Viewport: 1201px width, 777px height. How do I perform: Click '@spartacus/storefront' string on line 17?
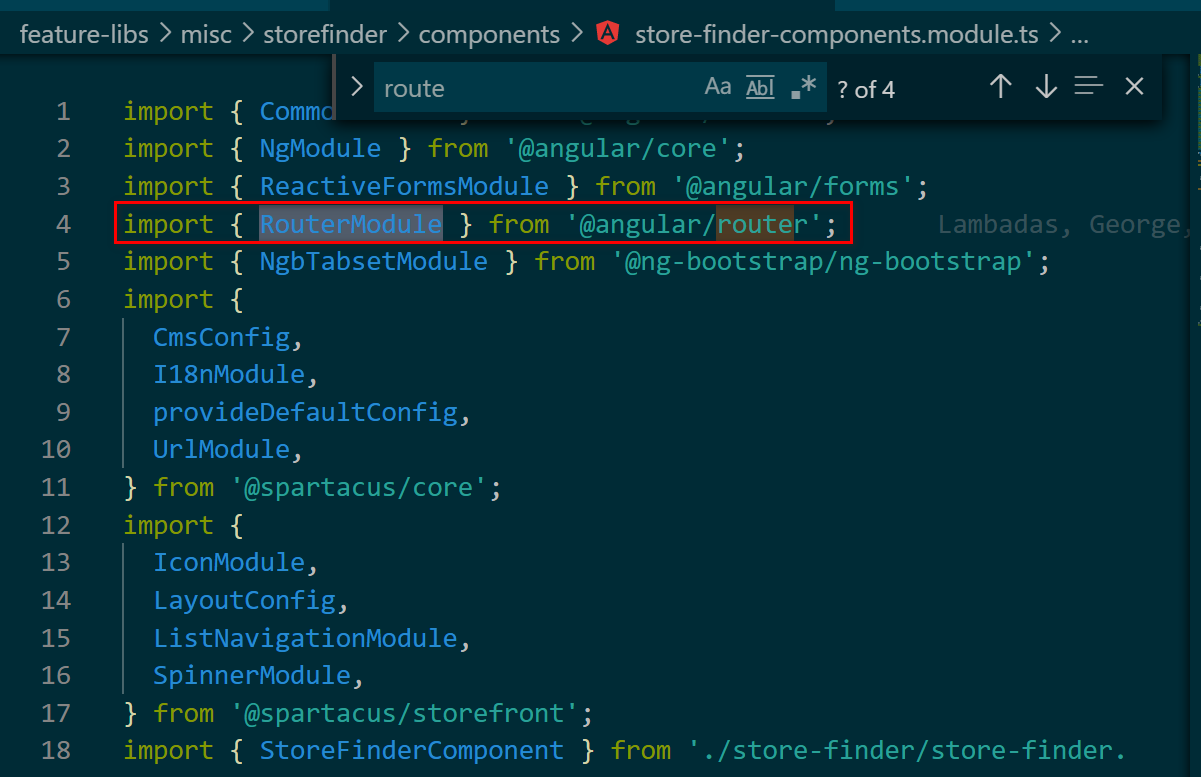click(406, 714)
